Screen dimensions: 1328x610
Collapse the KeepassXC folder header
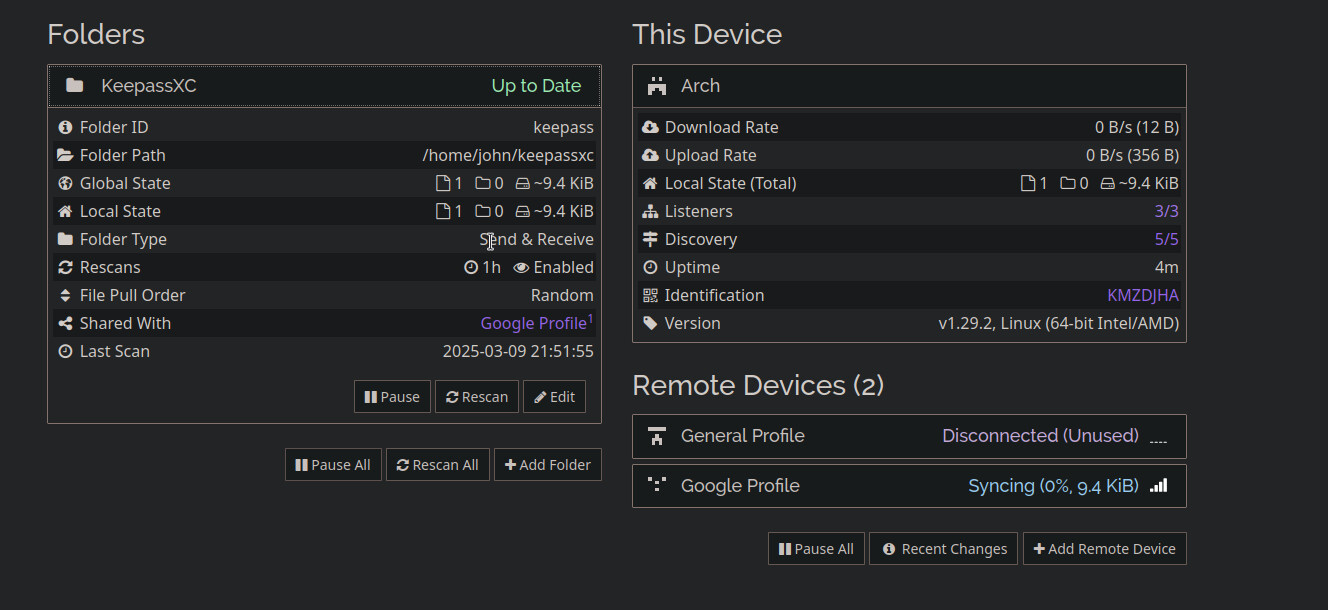tap(324, 86)
